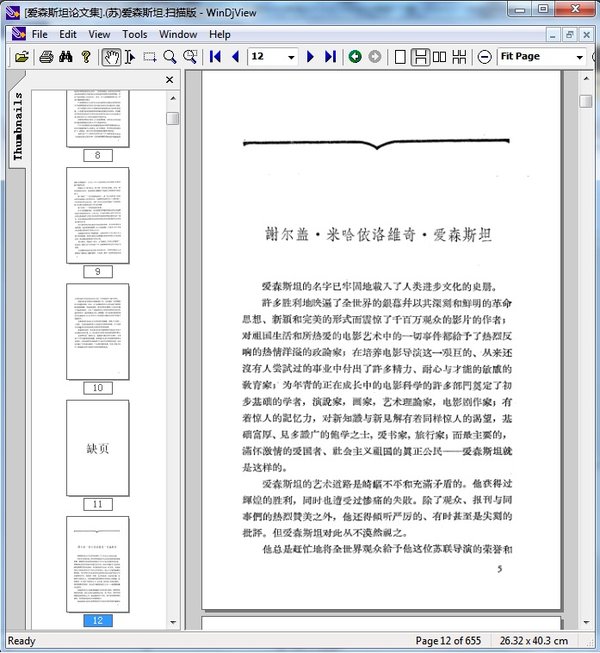Restore the inner document window
This screenshot has width=600, height=653.
[570, 35]
